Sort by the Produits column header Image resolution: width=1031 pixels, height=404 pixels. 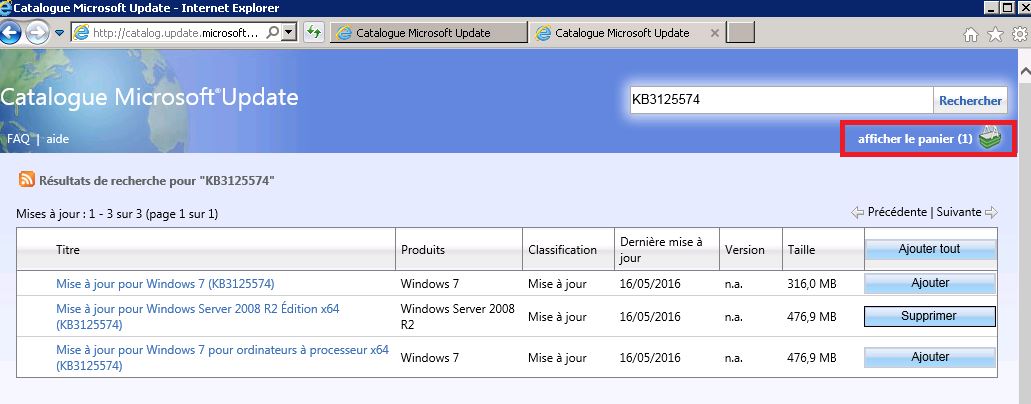(423, 250)
